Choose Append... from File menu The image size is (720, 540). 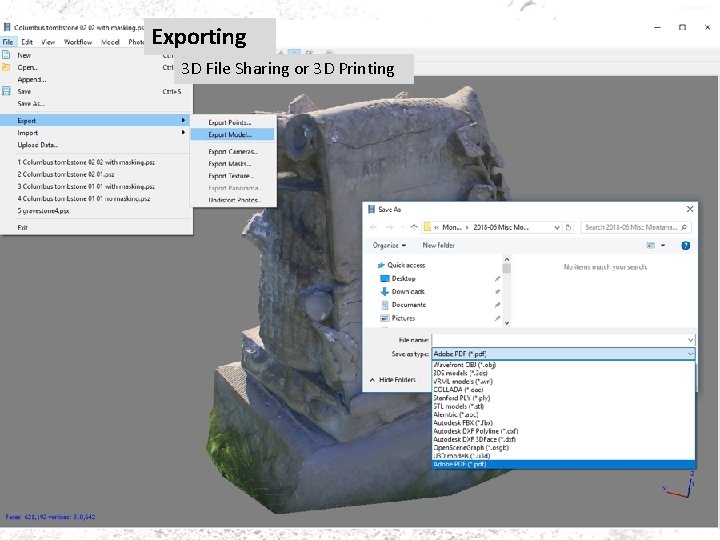tap(96, 79)
